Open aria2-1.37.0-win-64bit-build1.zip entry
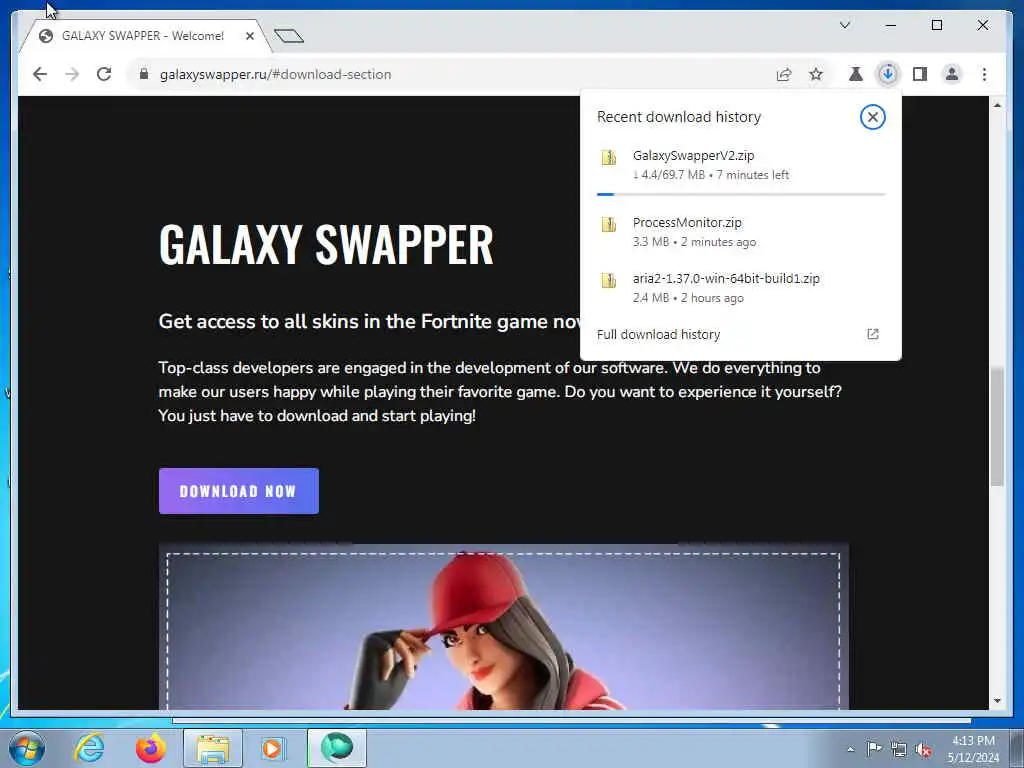 pyautogui.click(x=741, y=288)
